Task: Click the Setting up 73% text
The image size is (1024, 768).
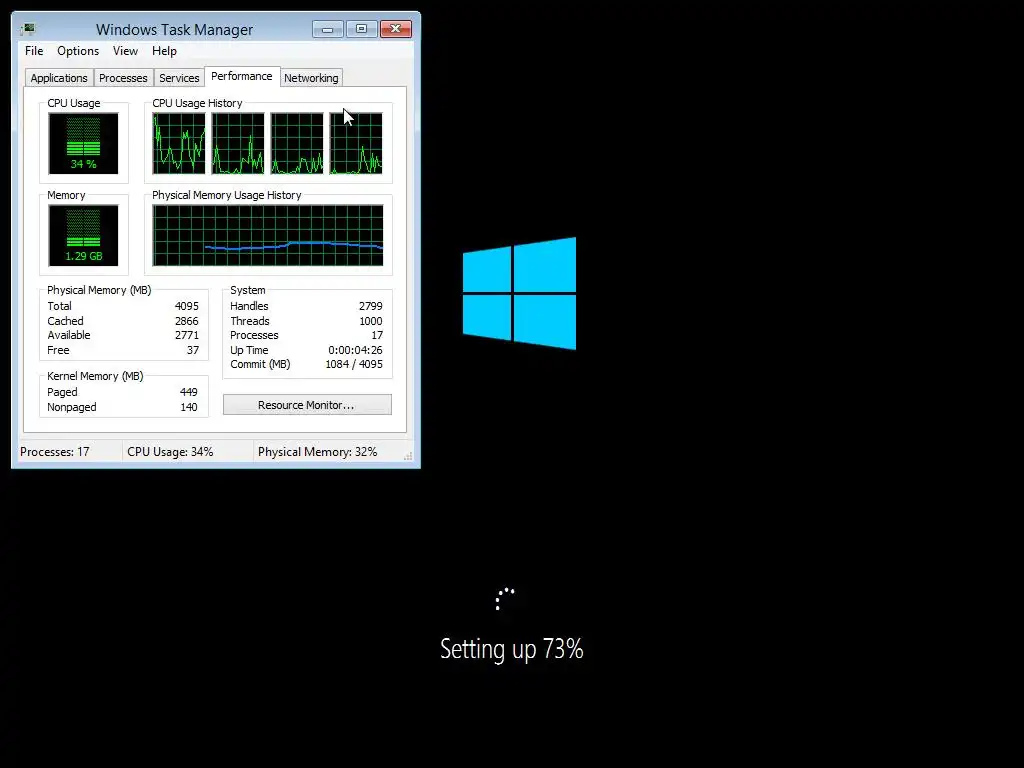Action: (511, 649)
